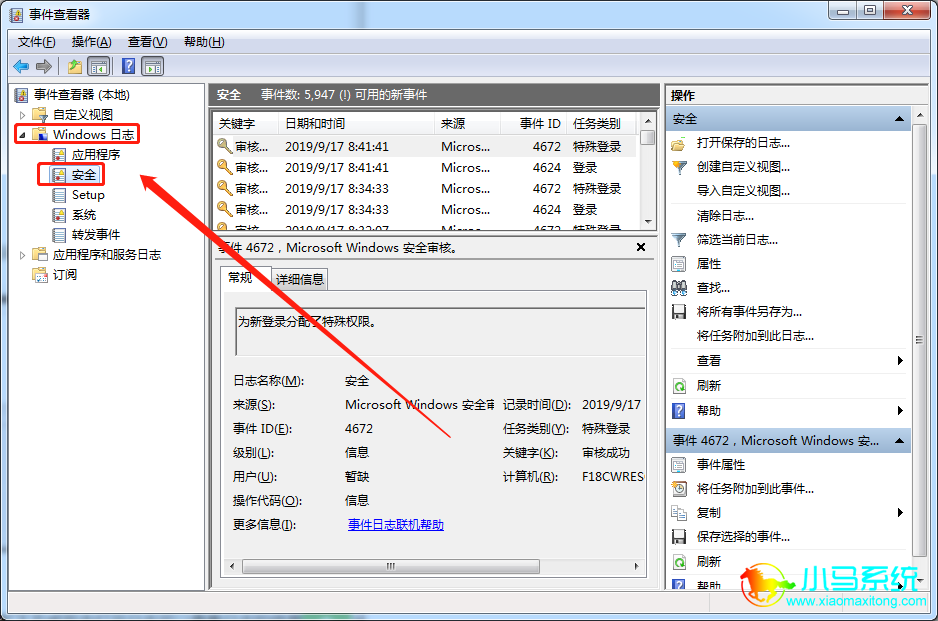
Task: Click 将任务附加到此日志... action
Action: coord(755,336)
